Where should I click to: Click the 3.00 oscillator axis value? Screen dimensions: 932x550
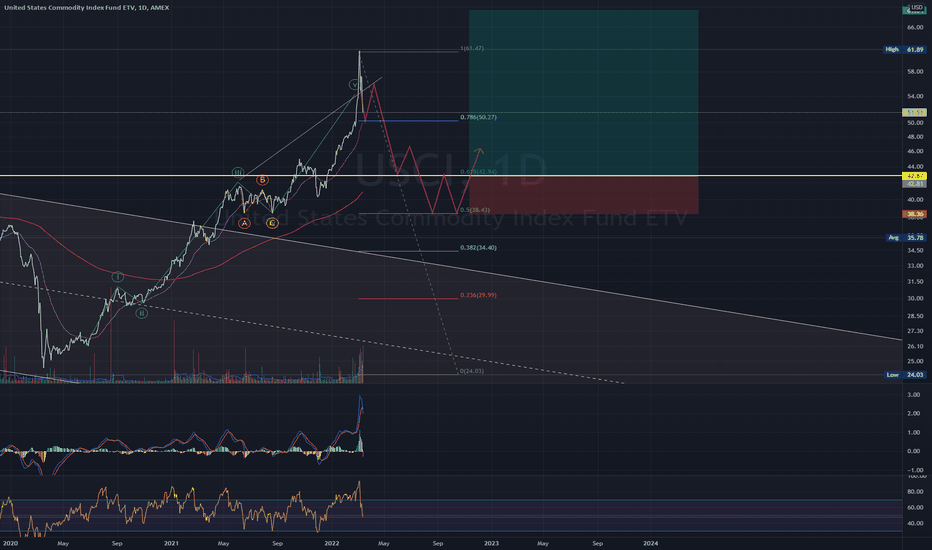coord(914,395)
